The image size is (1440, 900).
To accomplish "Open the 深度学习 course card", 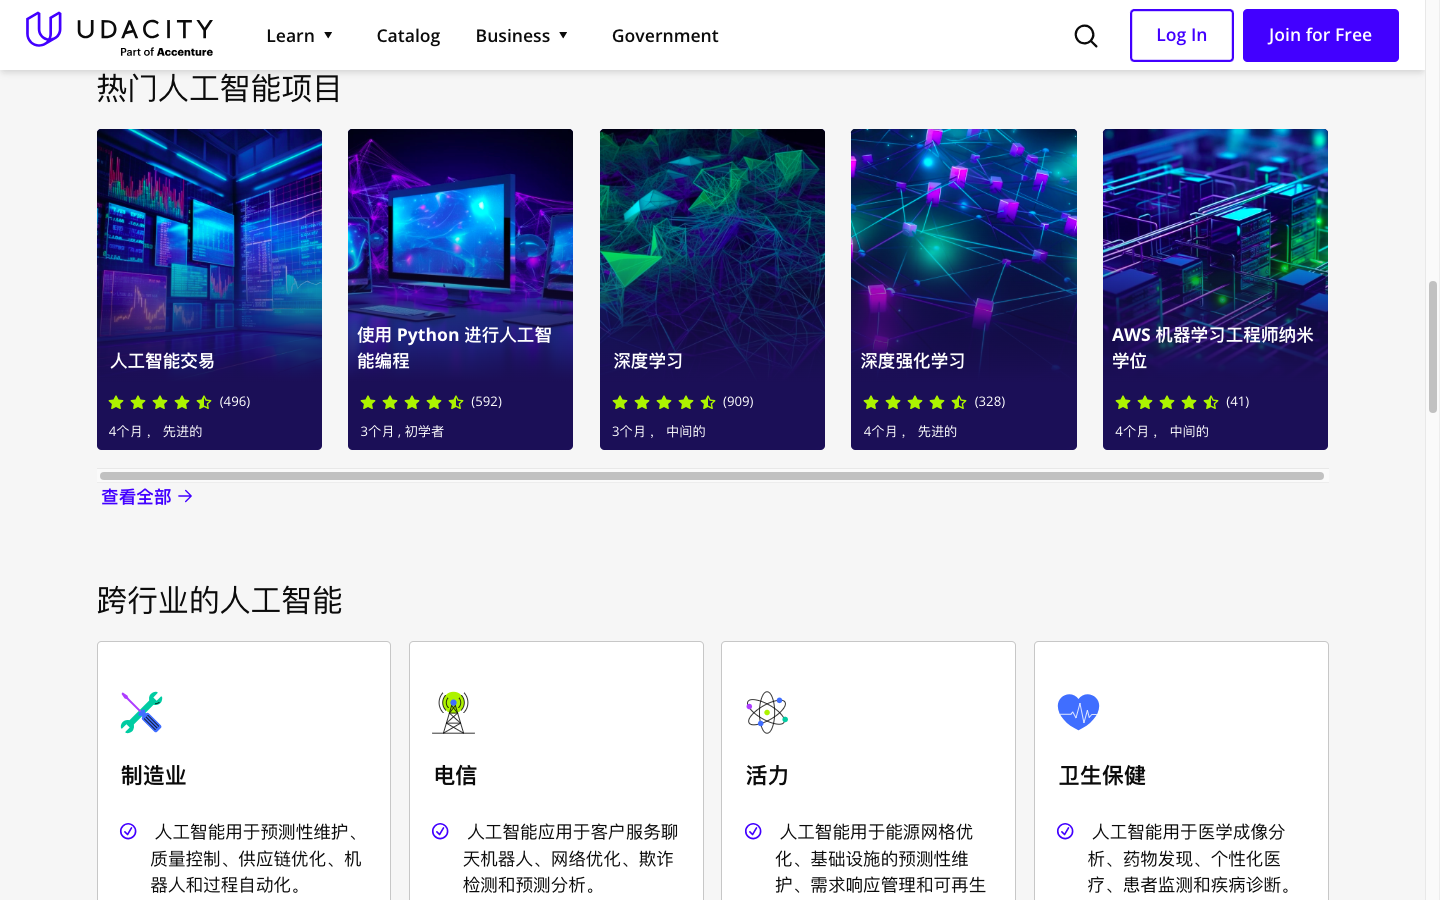I will (712, 289).
